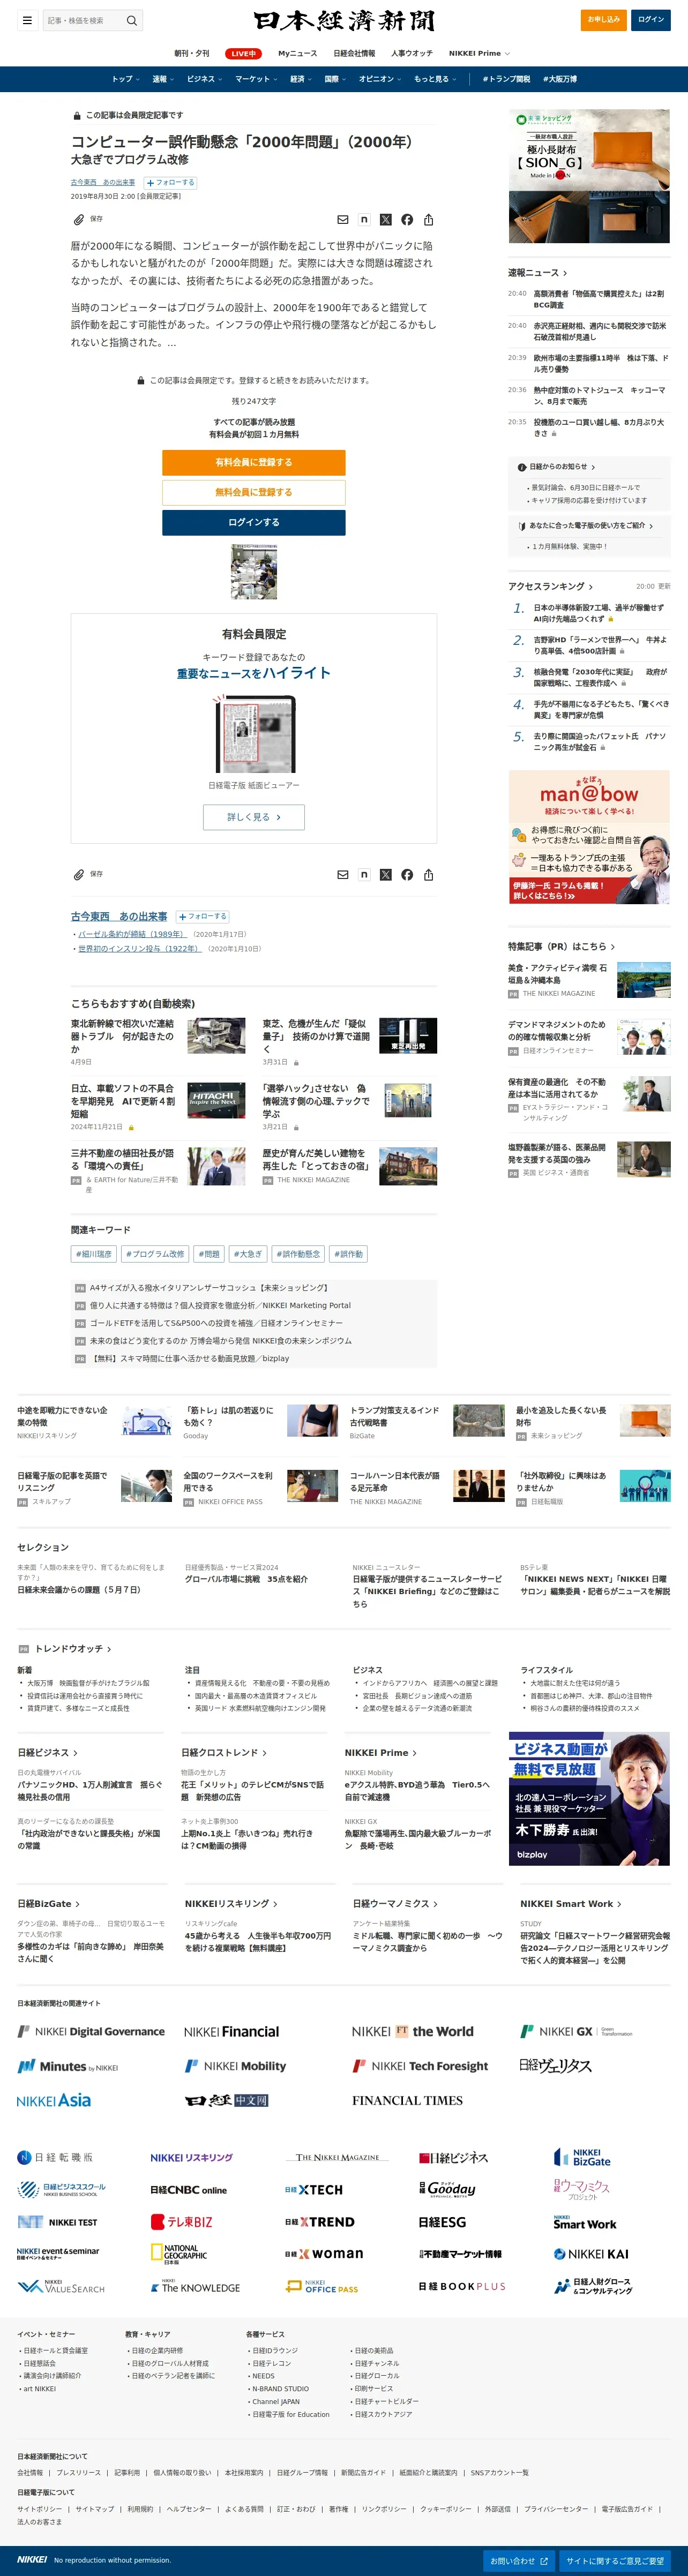Click お問い合わせ in the footer

click(x=520, y=2561)
